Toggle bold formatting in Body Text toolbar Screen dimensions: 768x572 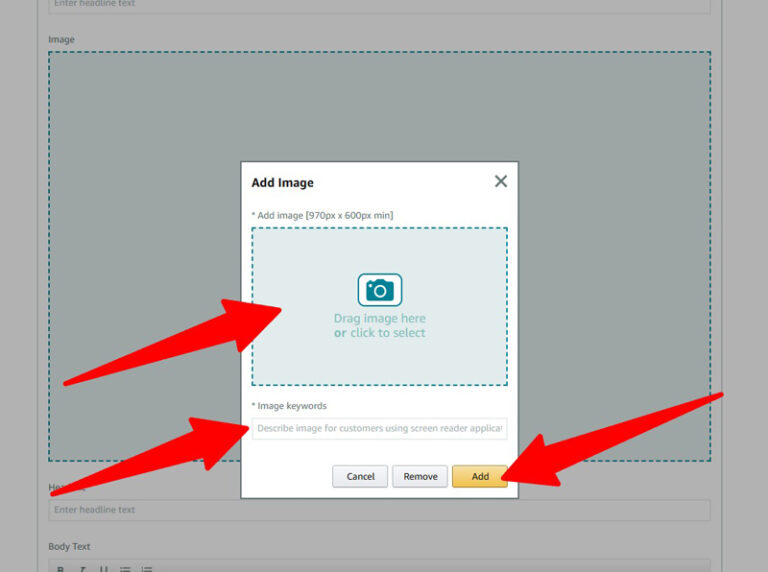click(61, 570)
